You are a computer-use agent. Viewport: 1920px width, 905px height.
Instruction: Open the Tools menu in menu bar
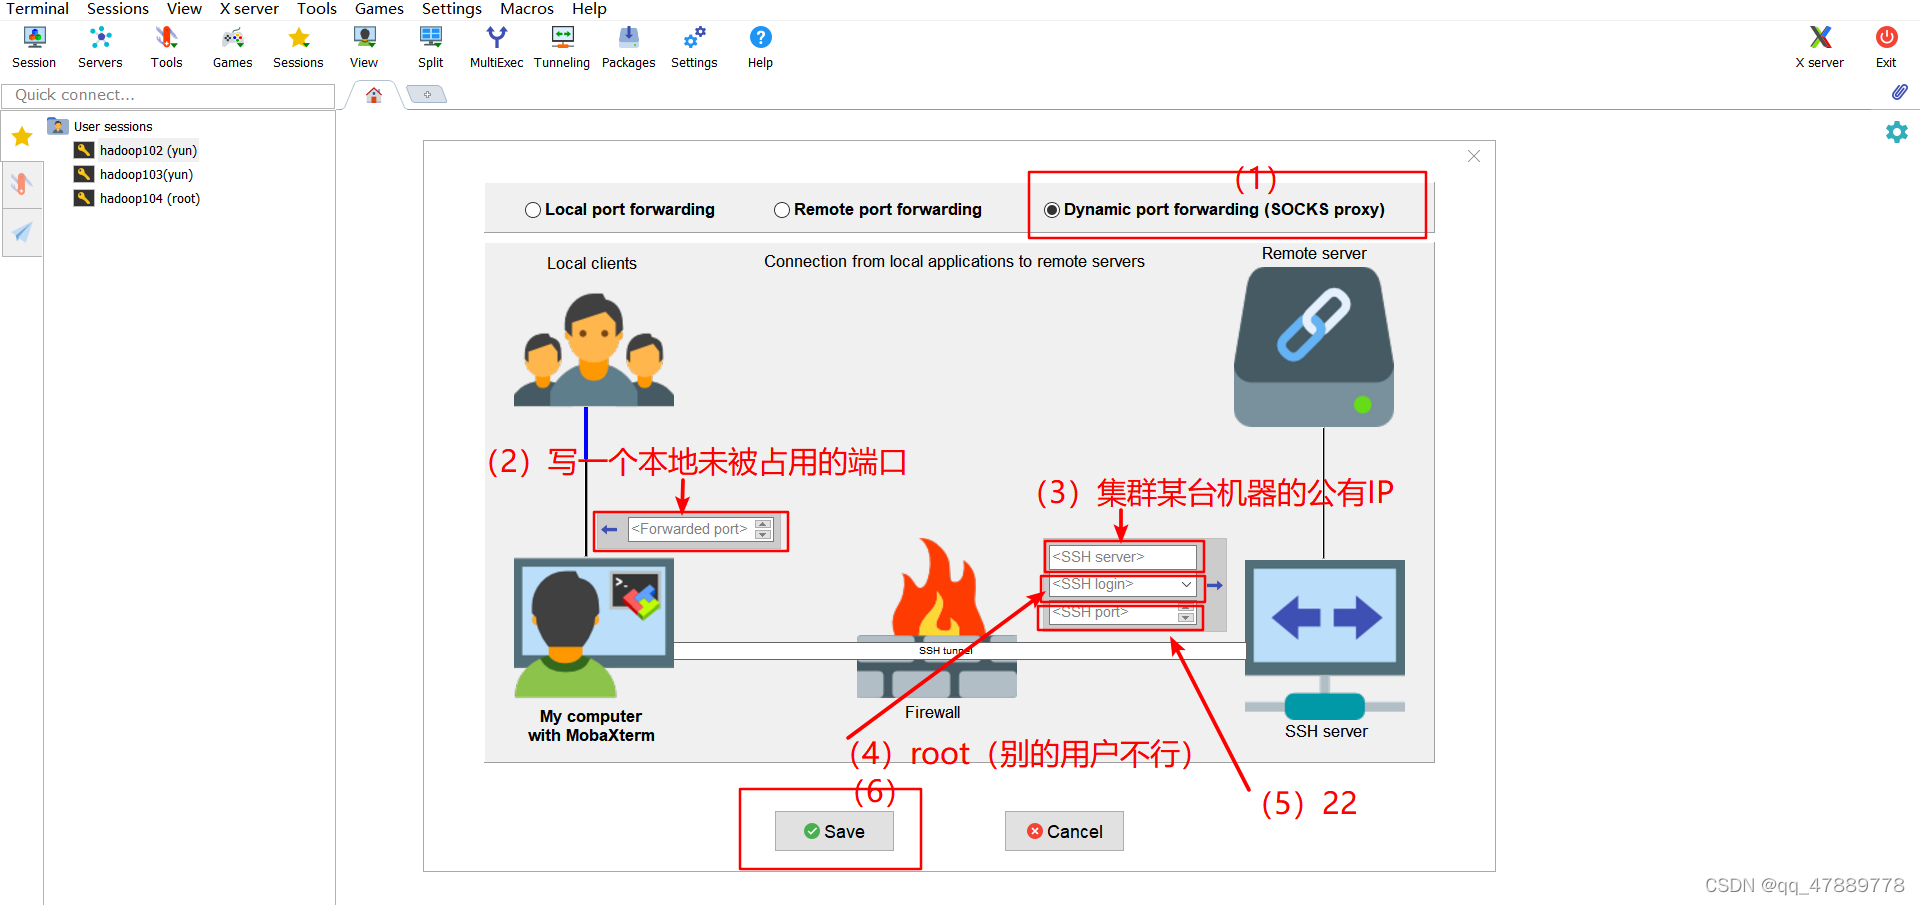click(317, 9)
